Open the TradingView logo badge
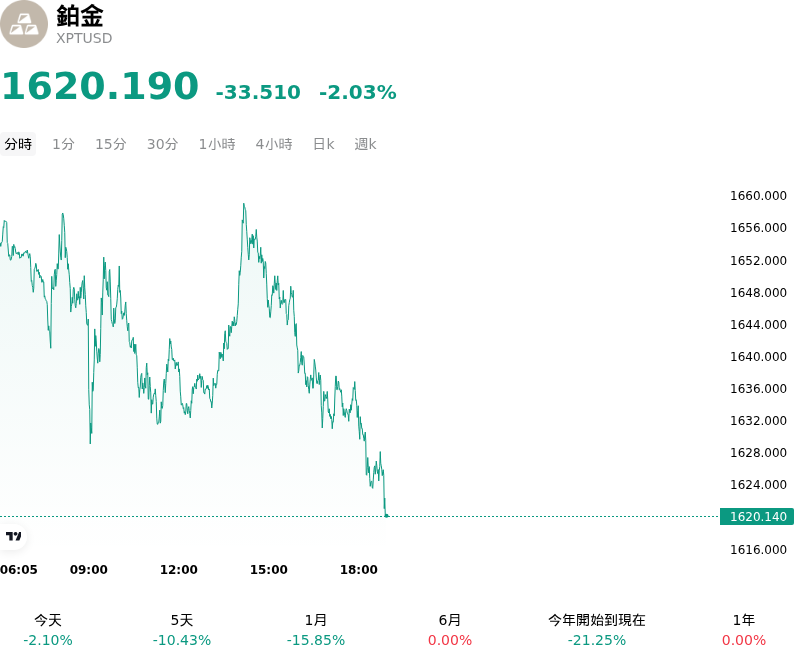Image resolution: width=800 pixels, height=660 pixels. [13, 536]
